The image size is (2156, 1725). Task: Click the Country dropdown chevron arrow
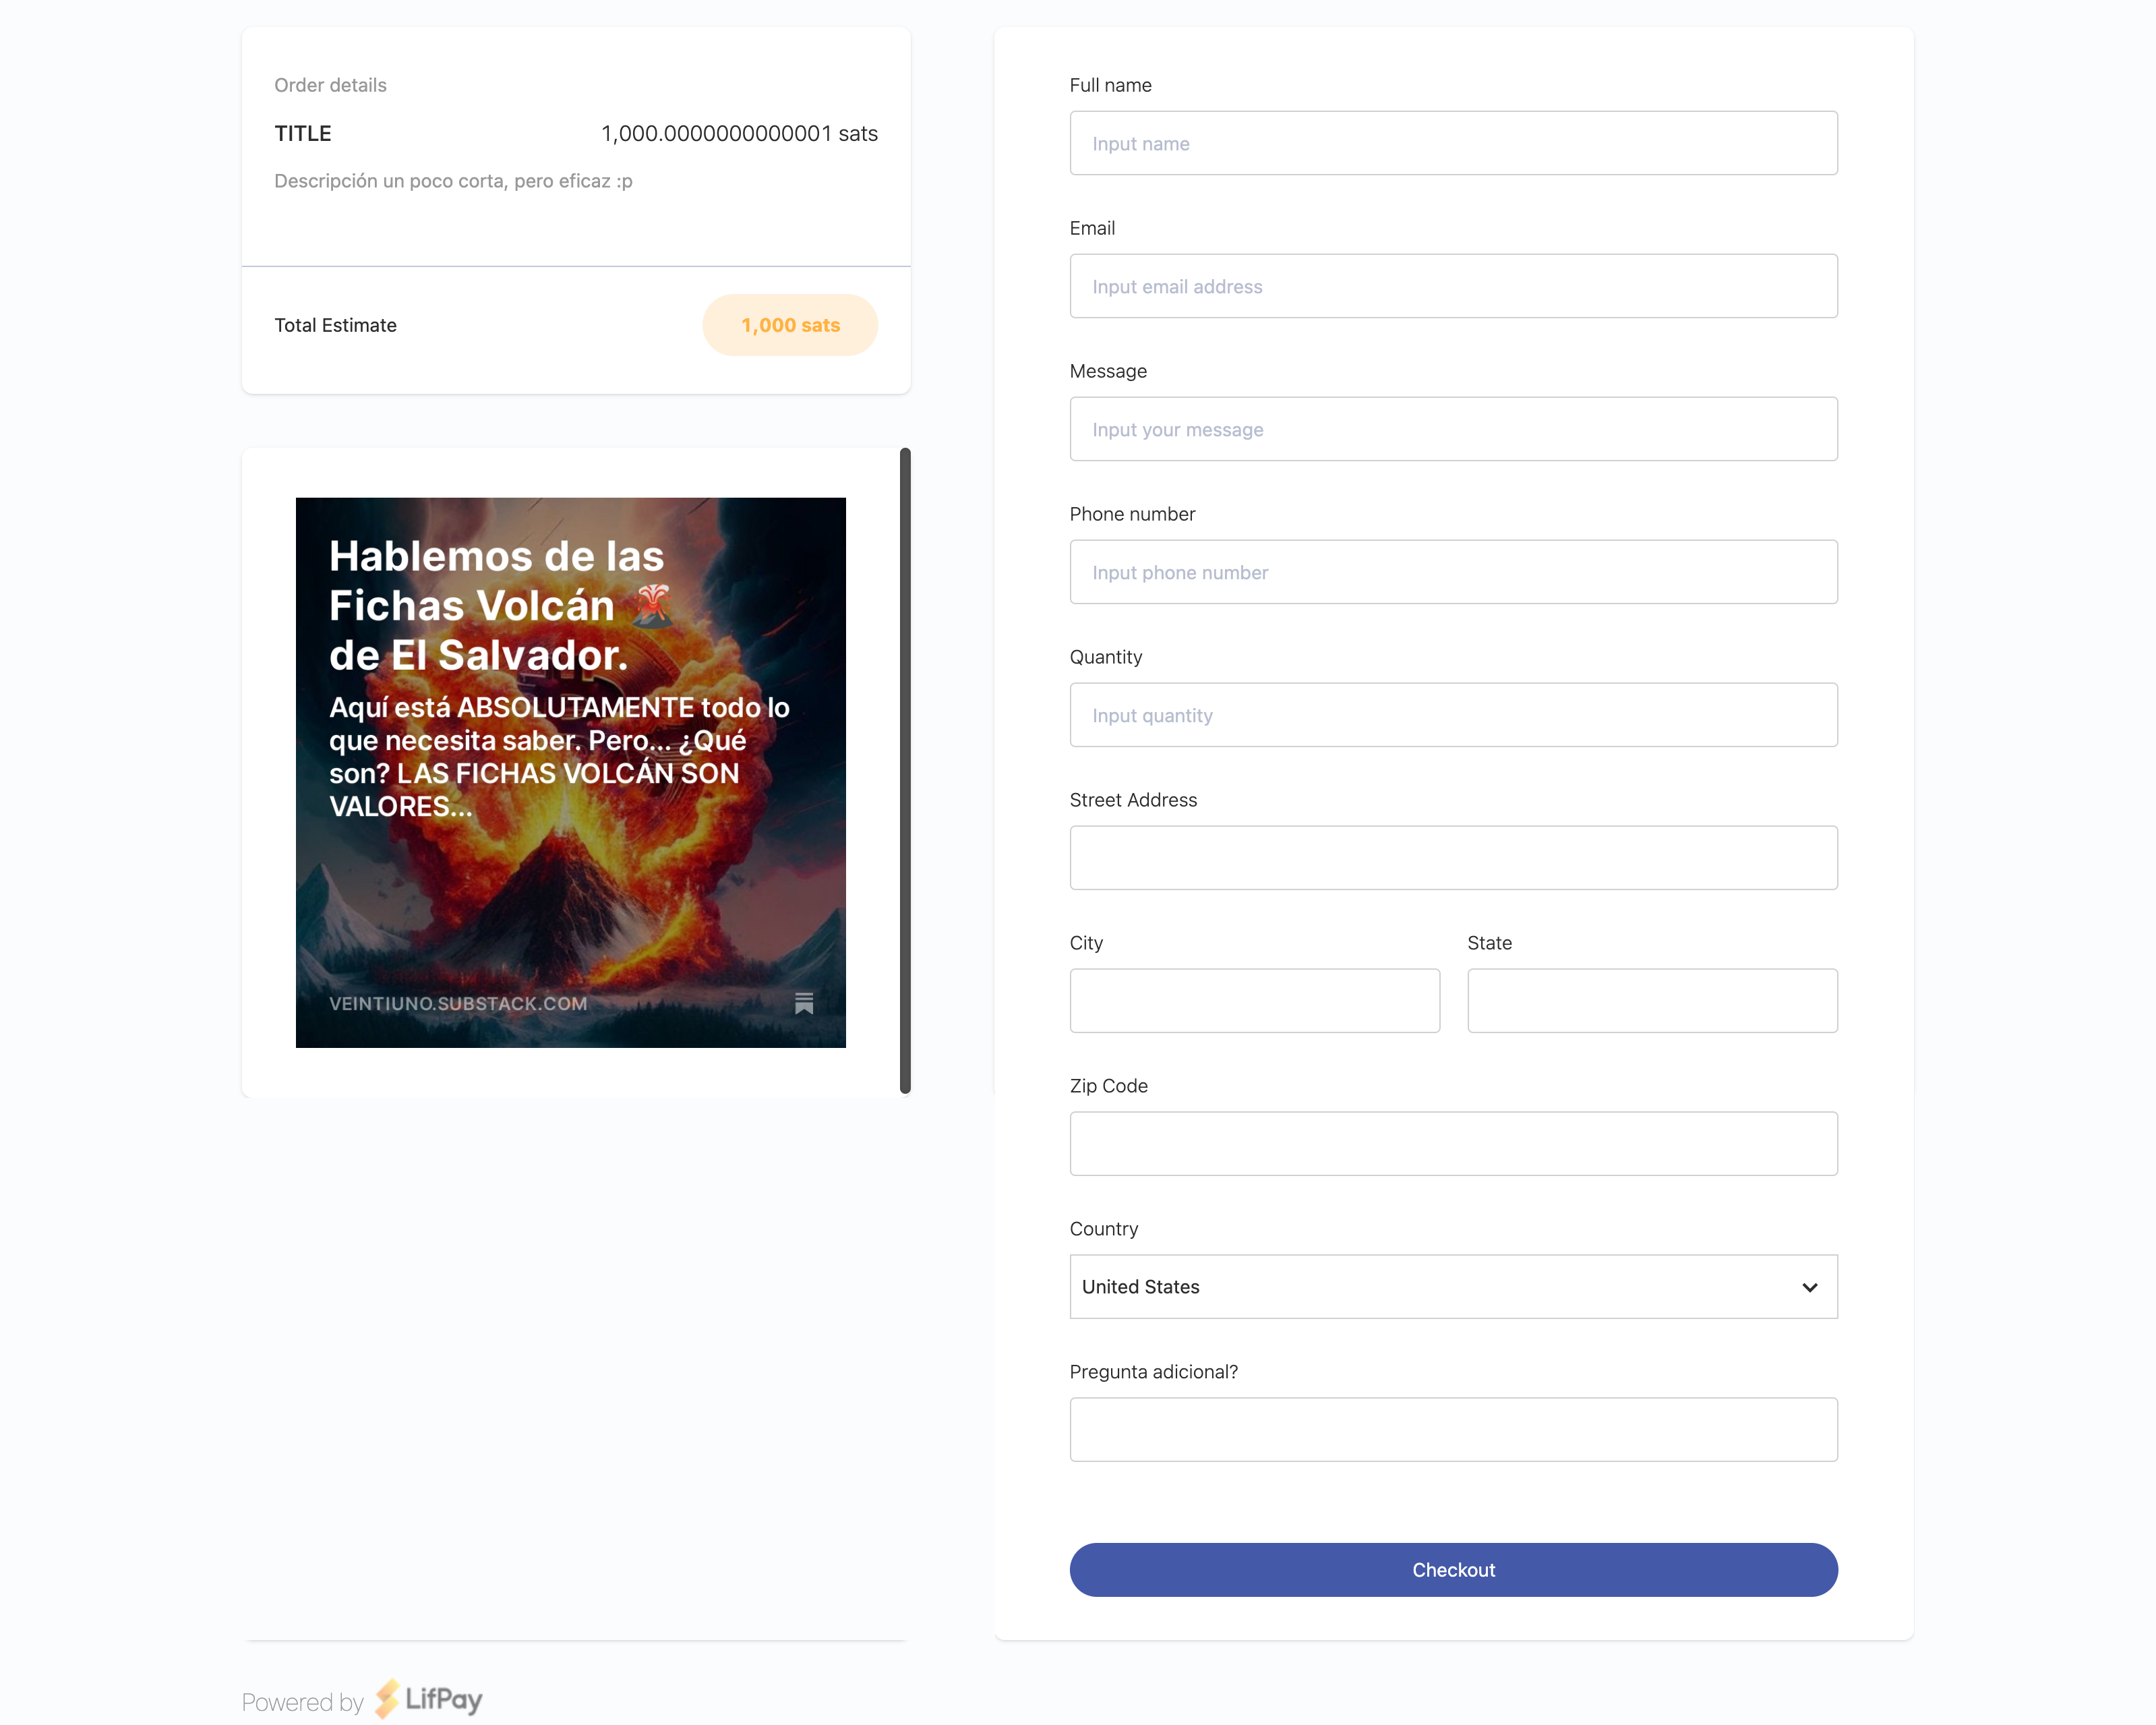click(x=1809, y=1287)
